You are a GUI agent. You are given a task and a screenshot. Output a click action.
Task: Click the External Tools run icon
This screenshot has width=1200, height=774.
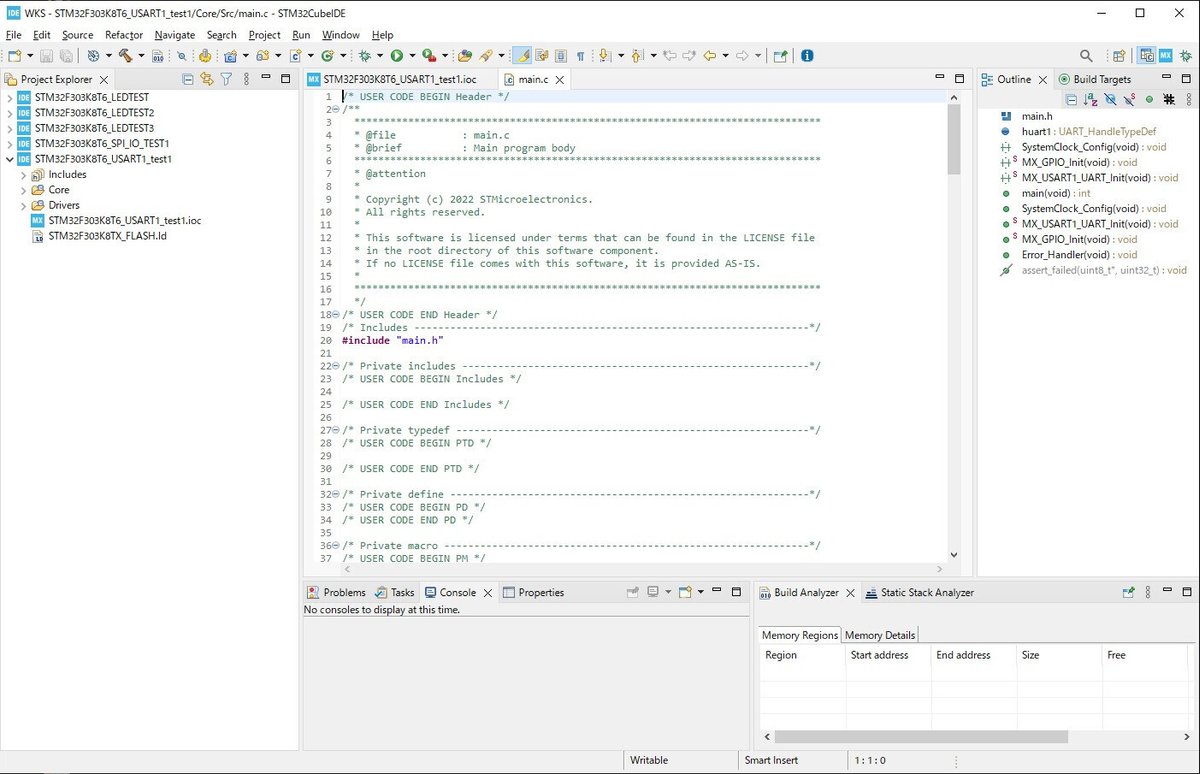pyautogui.click(x=431, y=56)
